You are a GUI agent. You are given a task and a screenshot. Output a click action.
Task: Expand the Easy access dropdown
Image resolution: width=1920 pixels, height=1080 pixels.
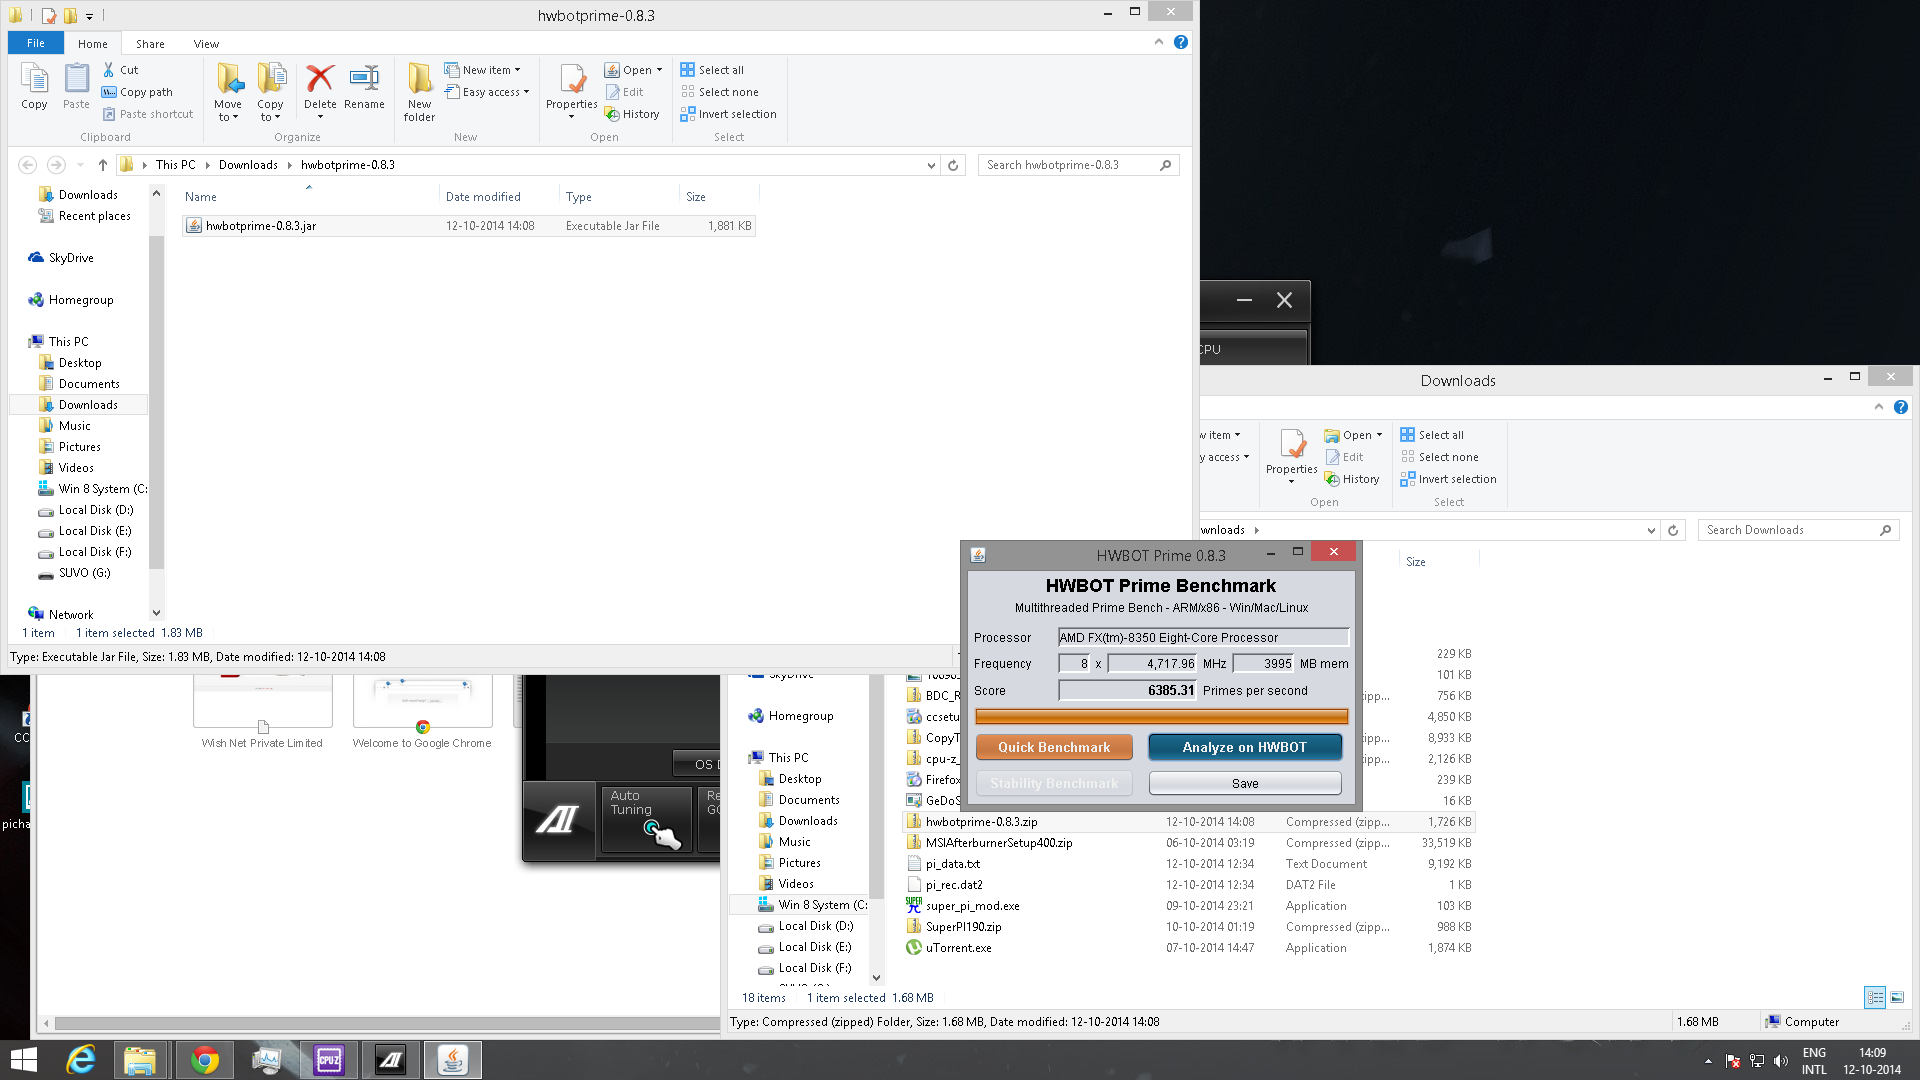point(487,92)
